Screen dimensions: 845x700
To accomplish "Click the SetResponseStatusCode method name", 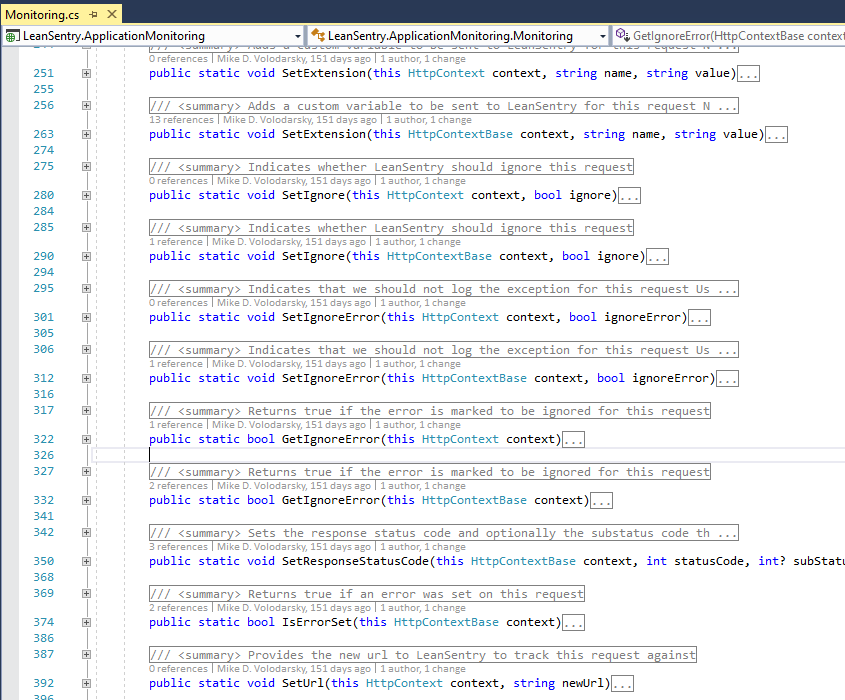I will pos(355,561).
